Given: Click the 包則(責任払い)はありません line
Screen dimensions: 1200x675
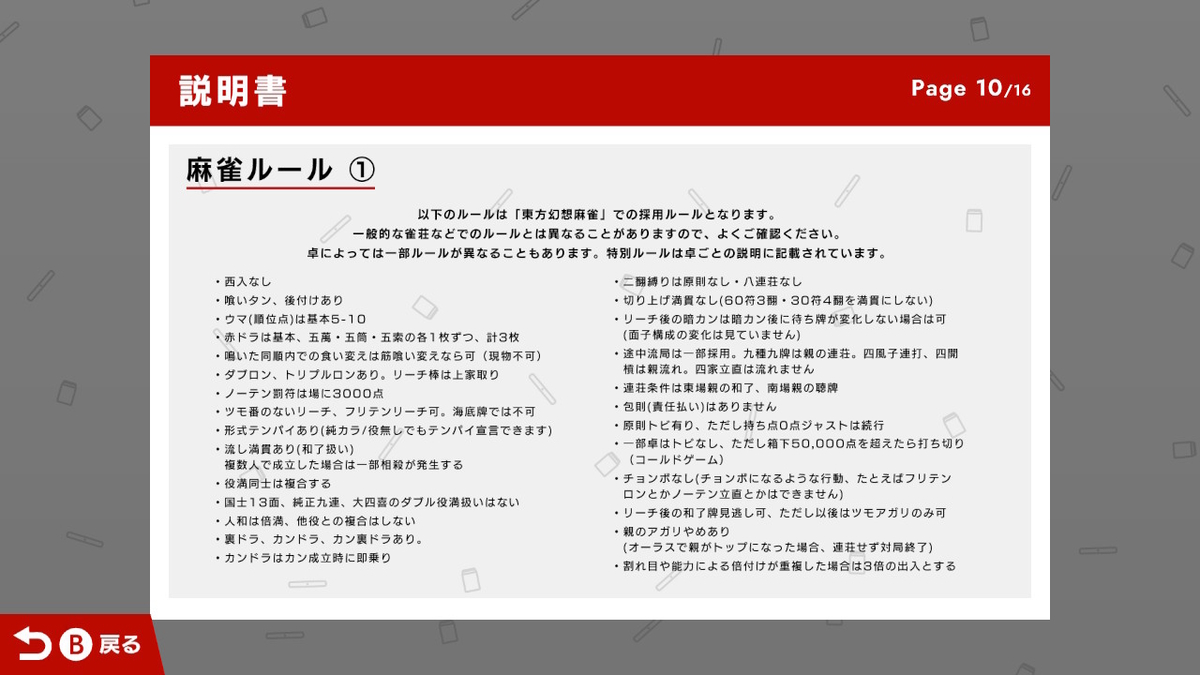Looking at the screenshot, I should coord(694,407).
